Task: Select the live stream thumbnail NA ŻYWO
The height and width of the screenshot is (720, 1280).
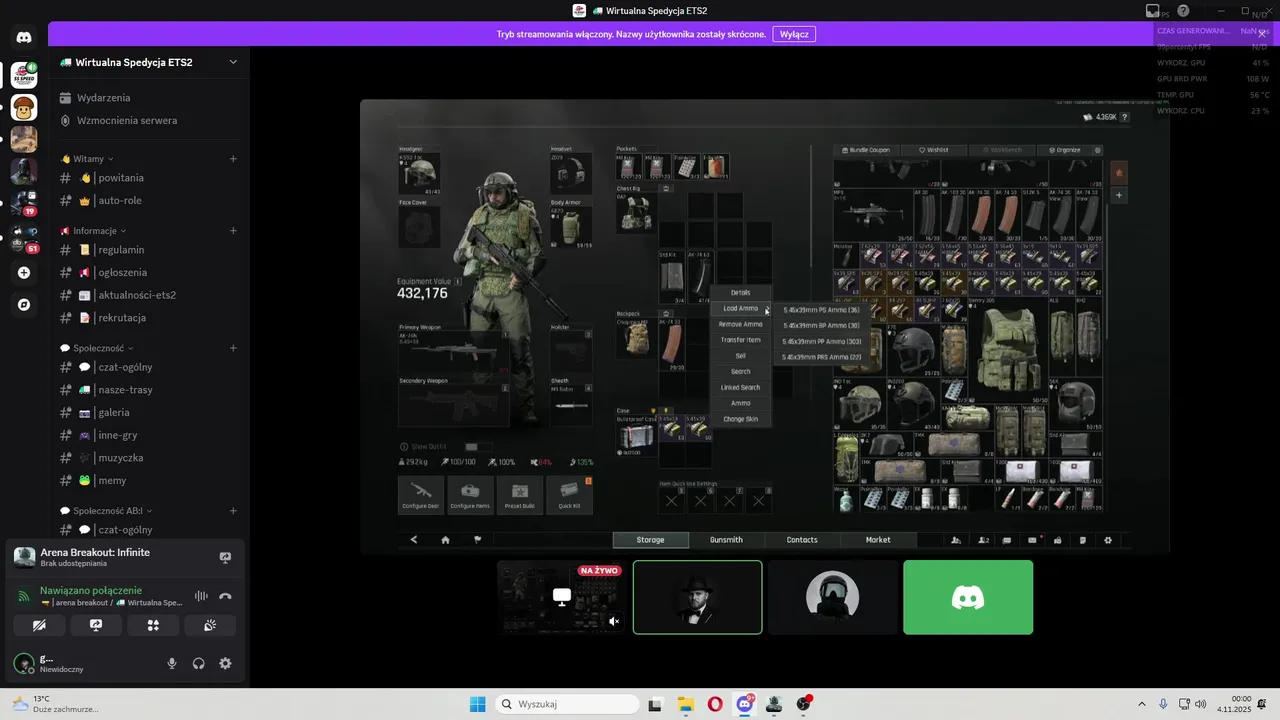Action: pos(562,597)
